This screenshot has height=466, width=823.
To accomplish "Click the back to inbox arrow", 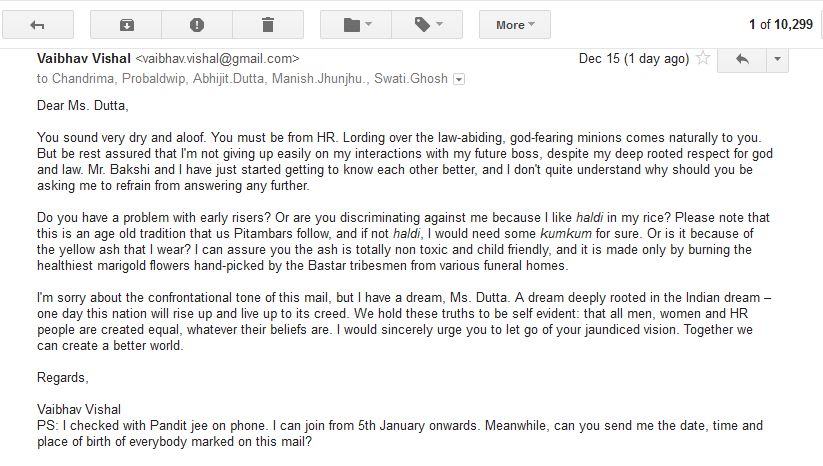I will click(x=38, y=24).
